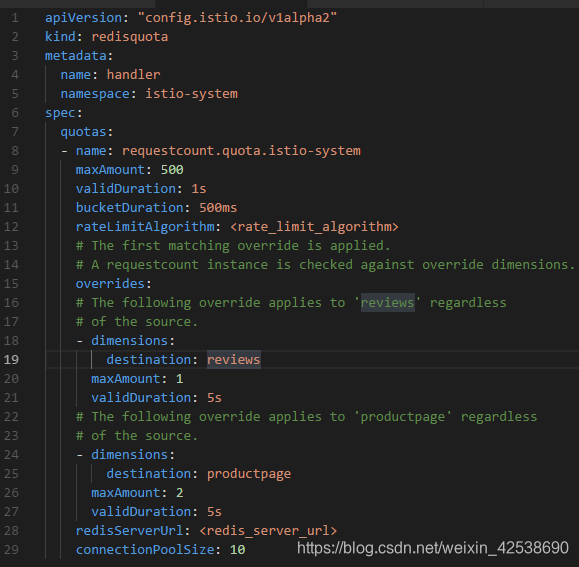Select the kind key on line 2
This screenshot has width=579, height=567.
click(60, 37)
